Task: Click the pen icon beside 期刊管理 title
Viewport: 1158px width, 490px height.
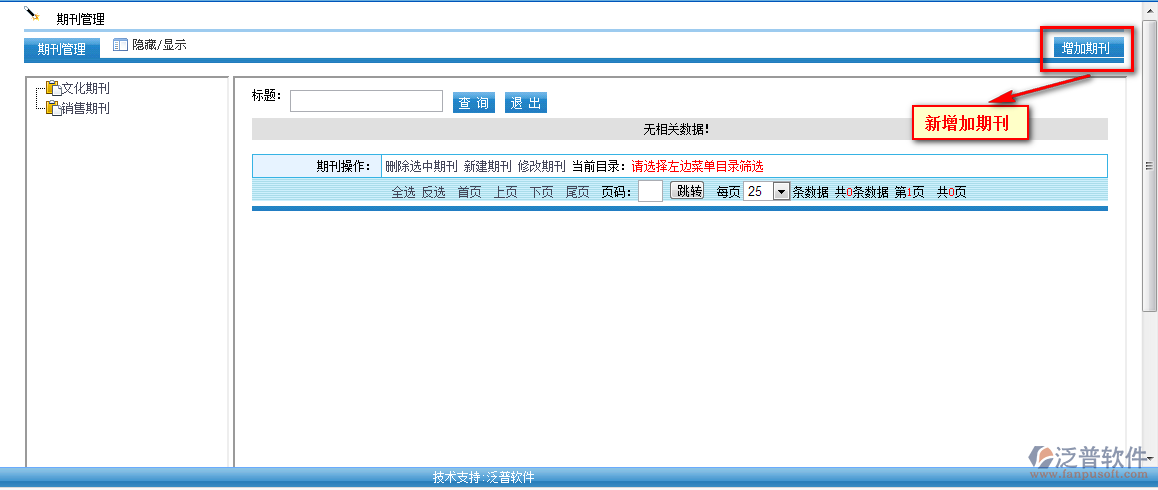Action: 31,13
